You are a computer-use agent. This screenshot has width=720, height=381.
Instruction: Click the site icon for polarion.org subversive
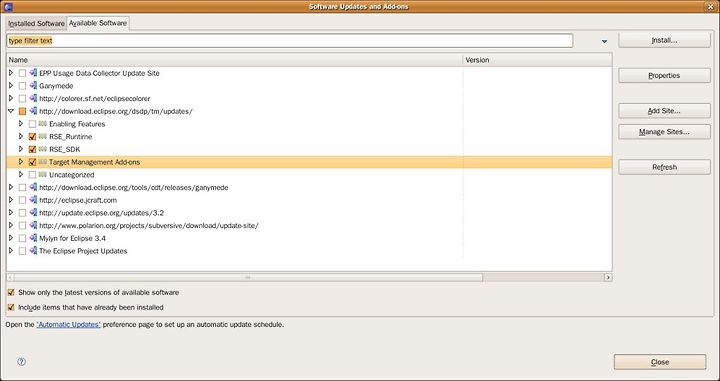click(33, 225)
